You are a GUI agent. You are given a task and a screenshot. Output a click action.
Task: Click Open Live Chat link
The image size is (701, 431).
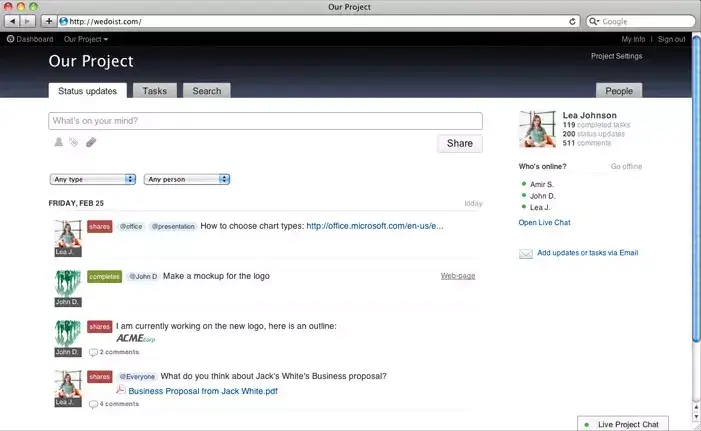click(545, 222)
